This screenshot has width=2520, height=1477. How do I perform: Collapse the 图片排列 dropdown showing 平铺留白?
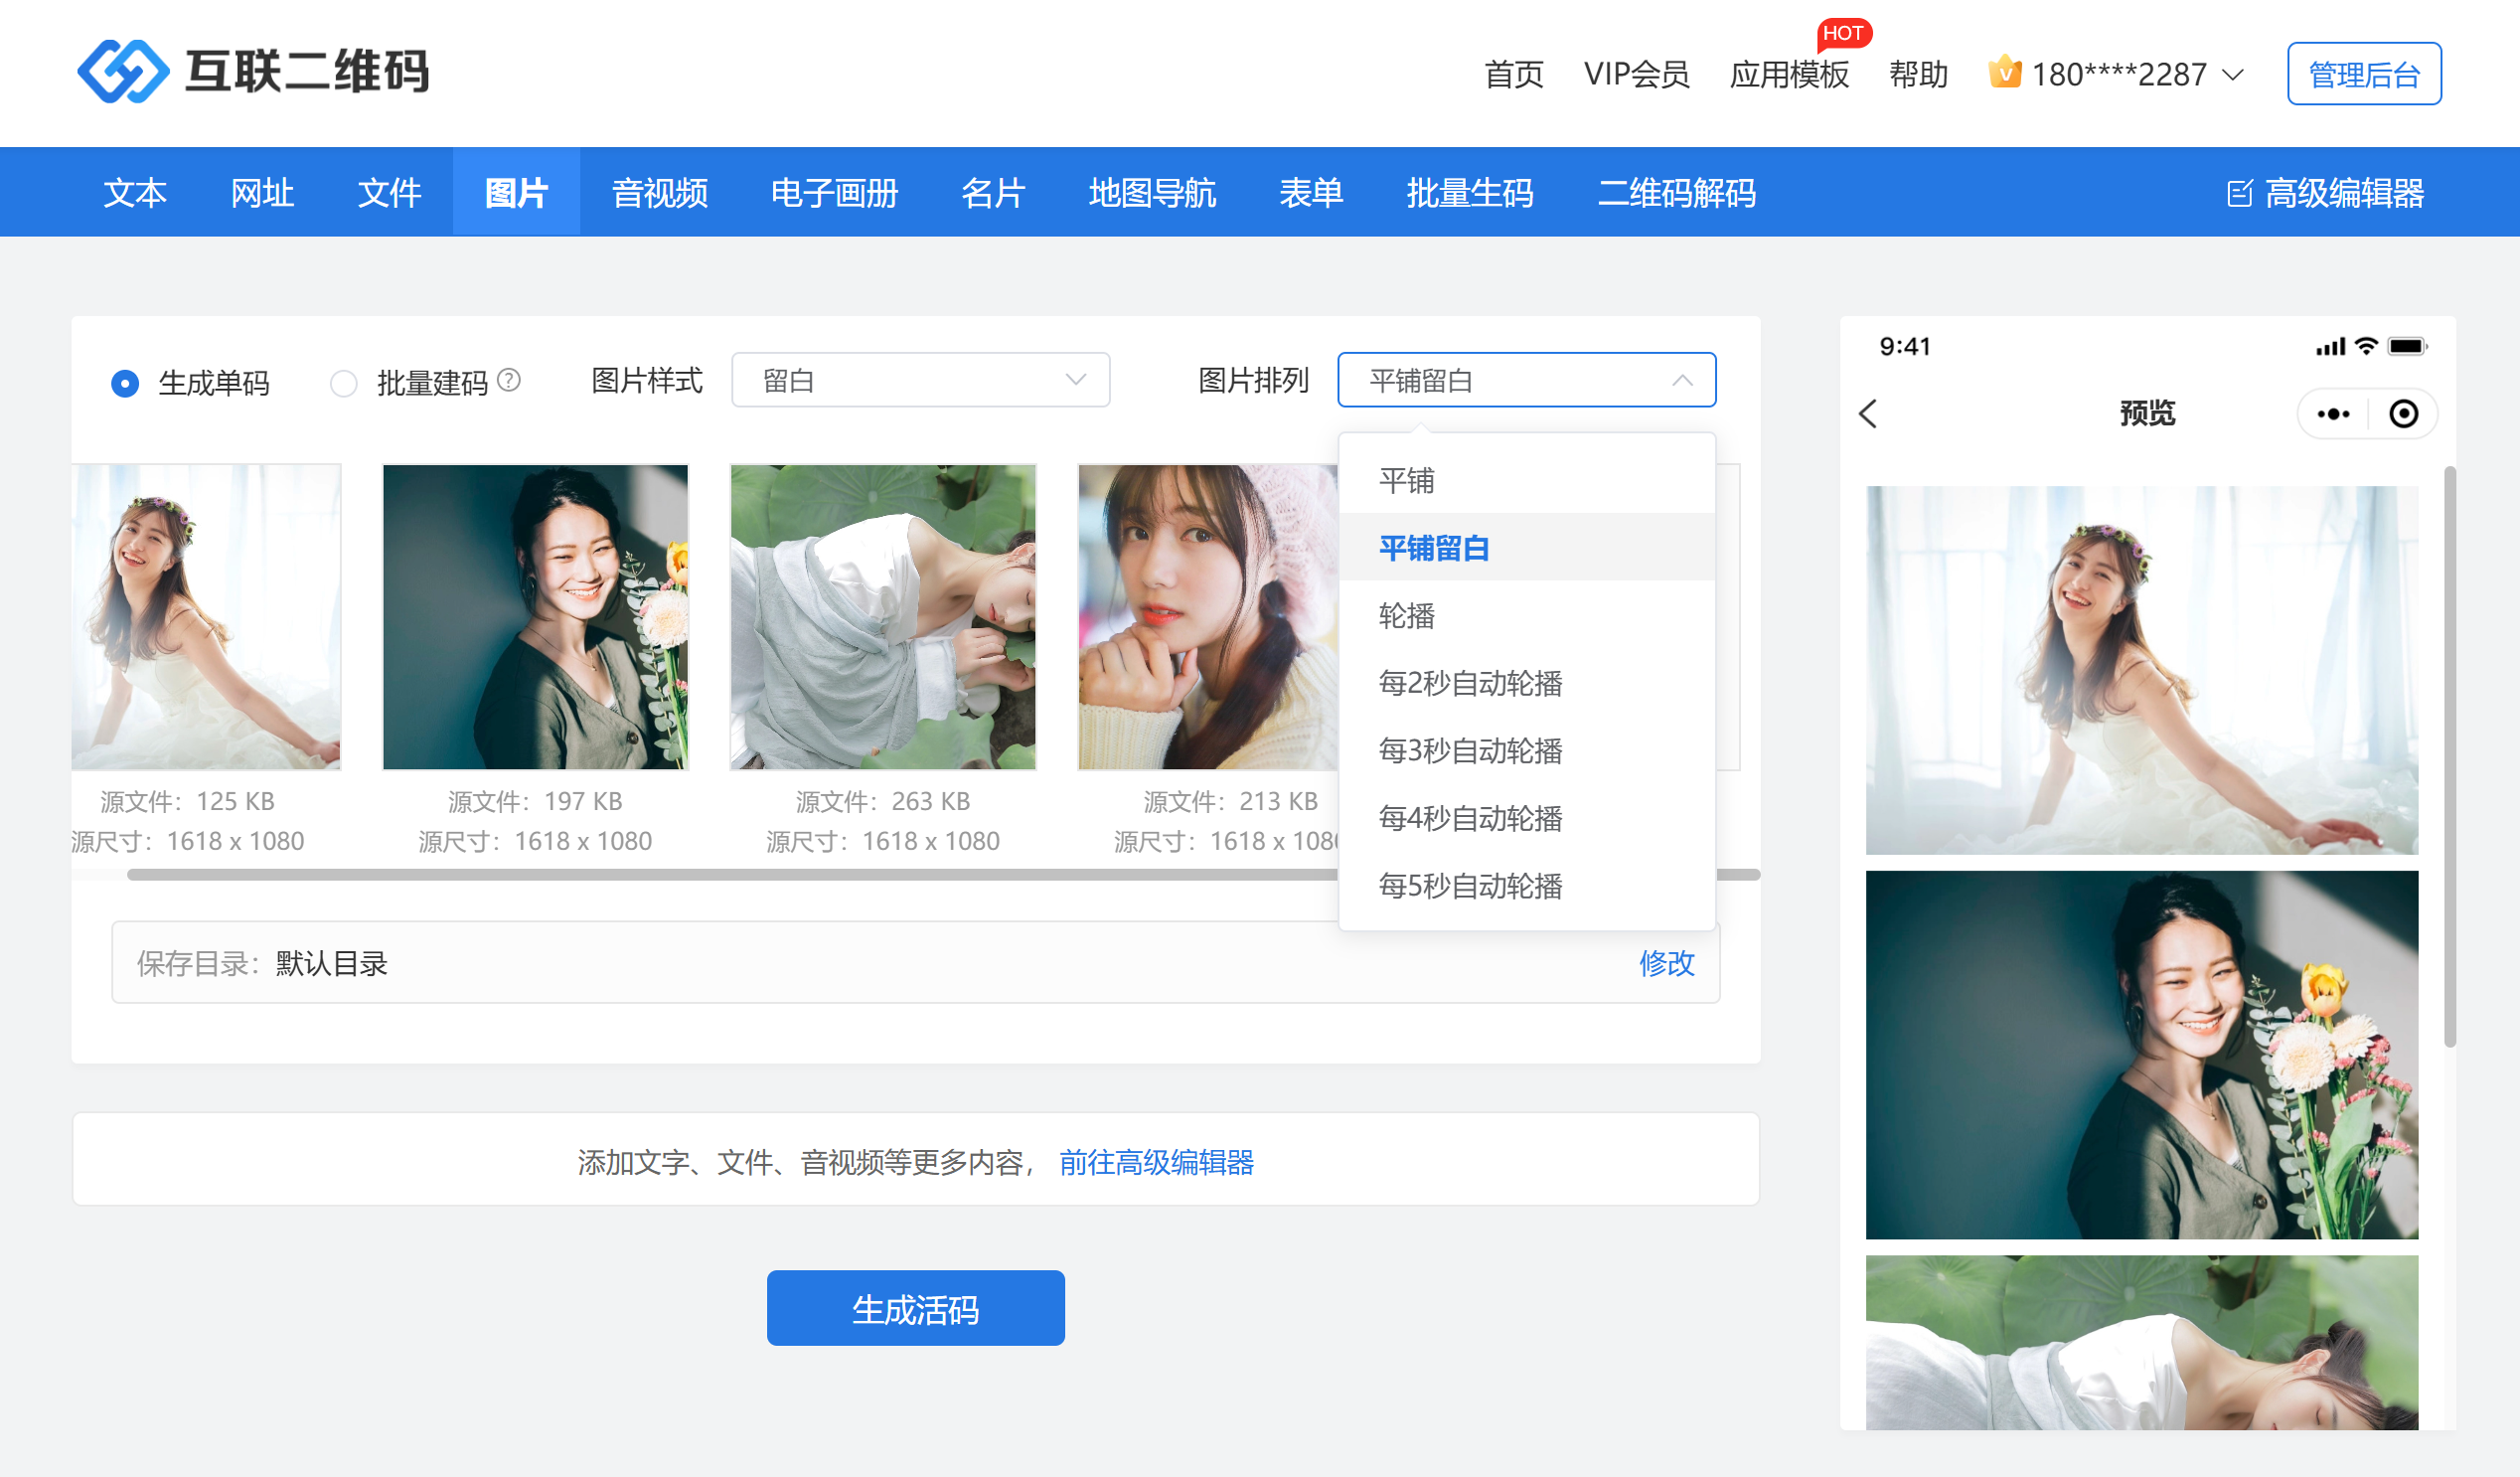1526,380
